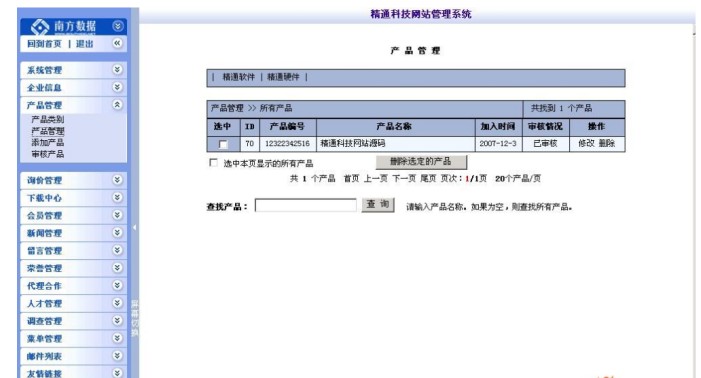Collapse sidebar with double-left arrow icon
The width and height of the screenshot is (701, 378).
pos(117,43)
